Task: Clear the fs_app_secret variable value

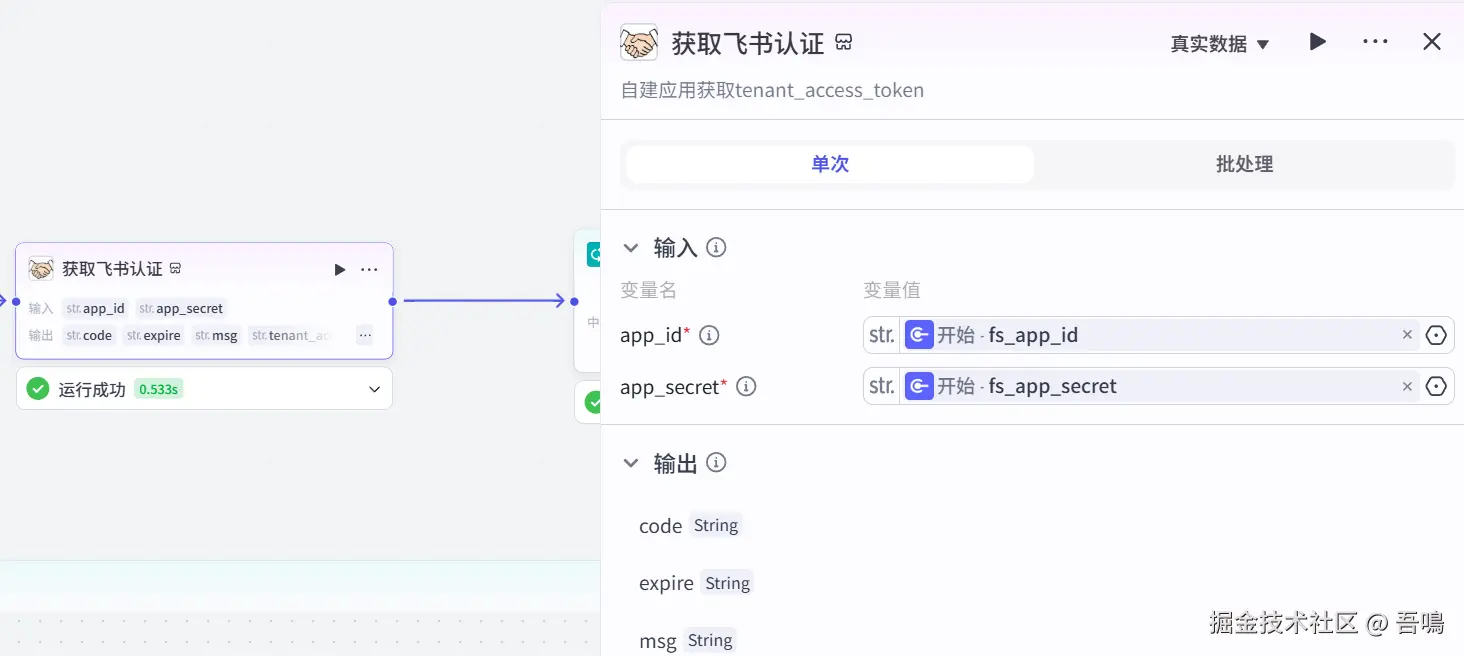Action: pyautogui.click(x=1407, y=386)
